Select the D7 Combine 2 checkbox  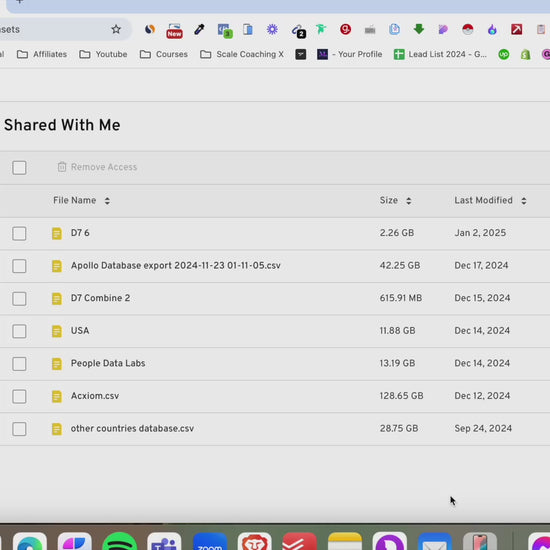(19, 299)
